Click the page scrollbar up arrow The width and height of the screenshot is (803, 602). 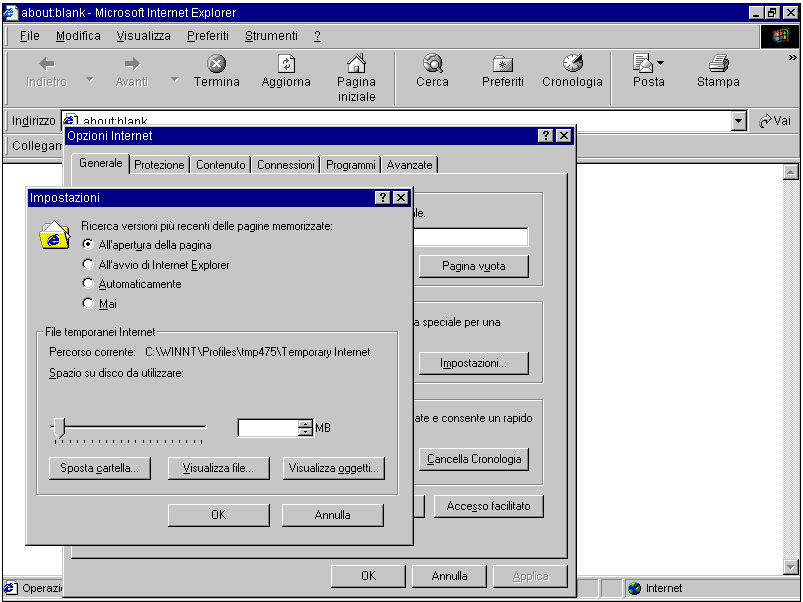pos(791,173)
